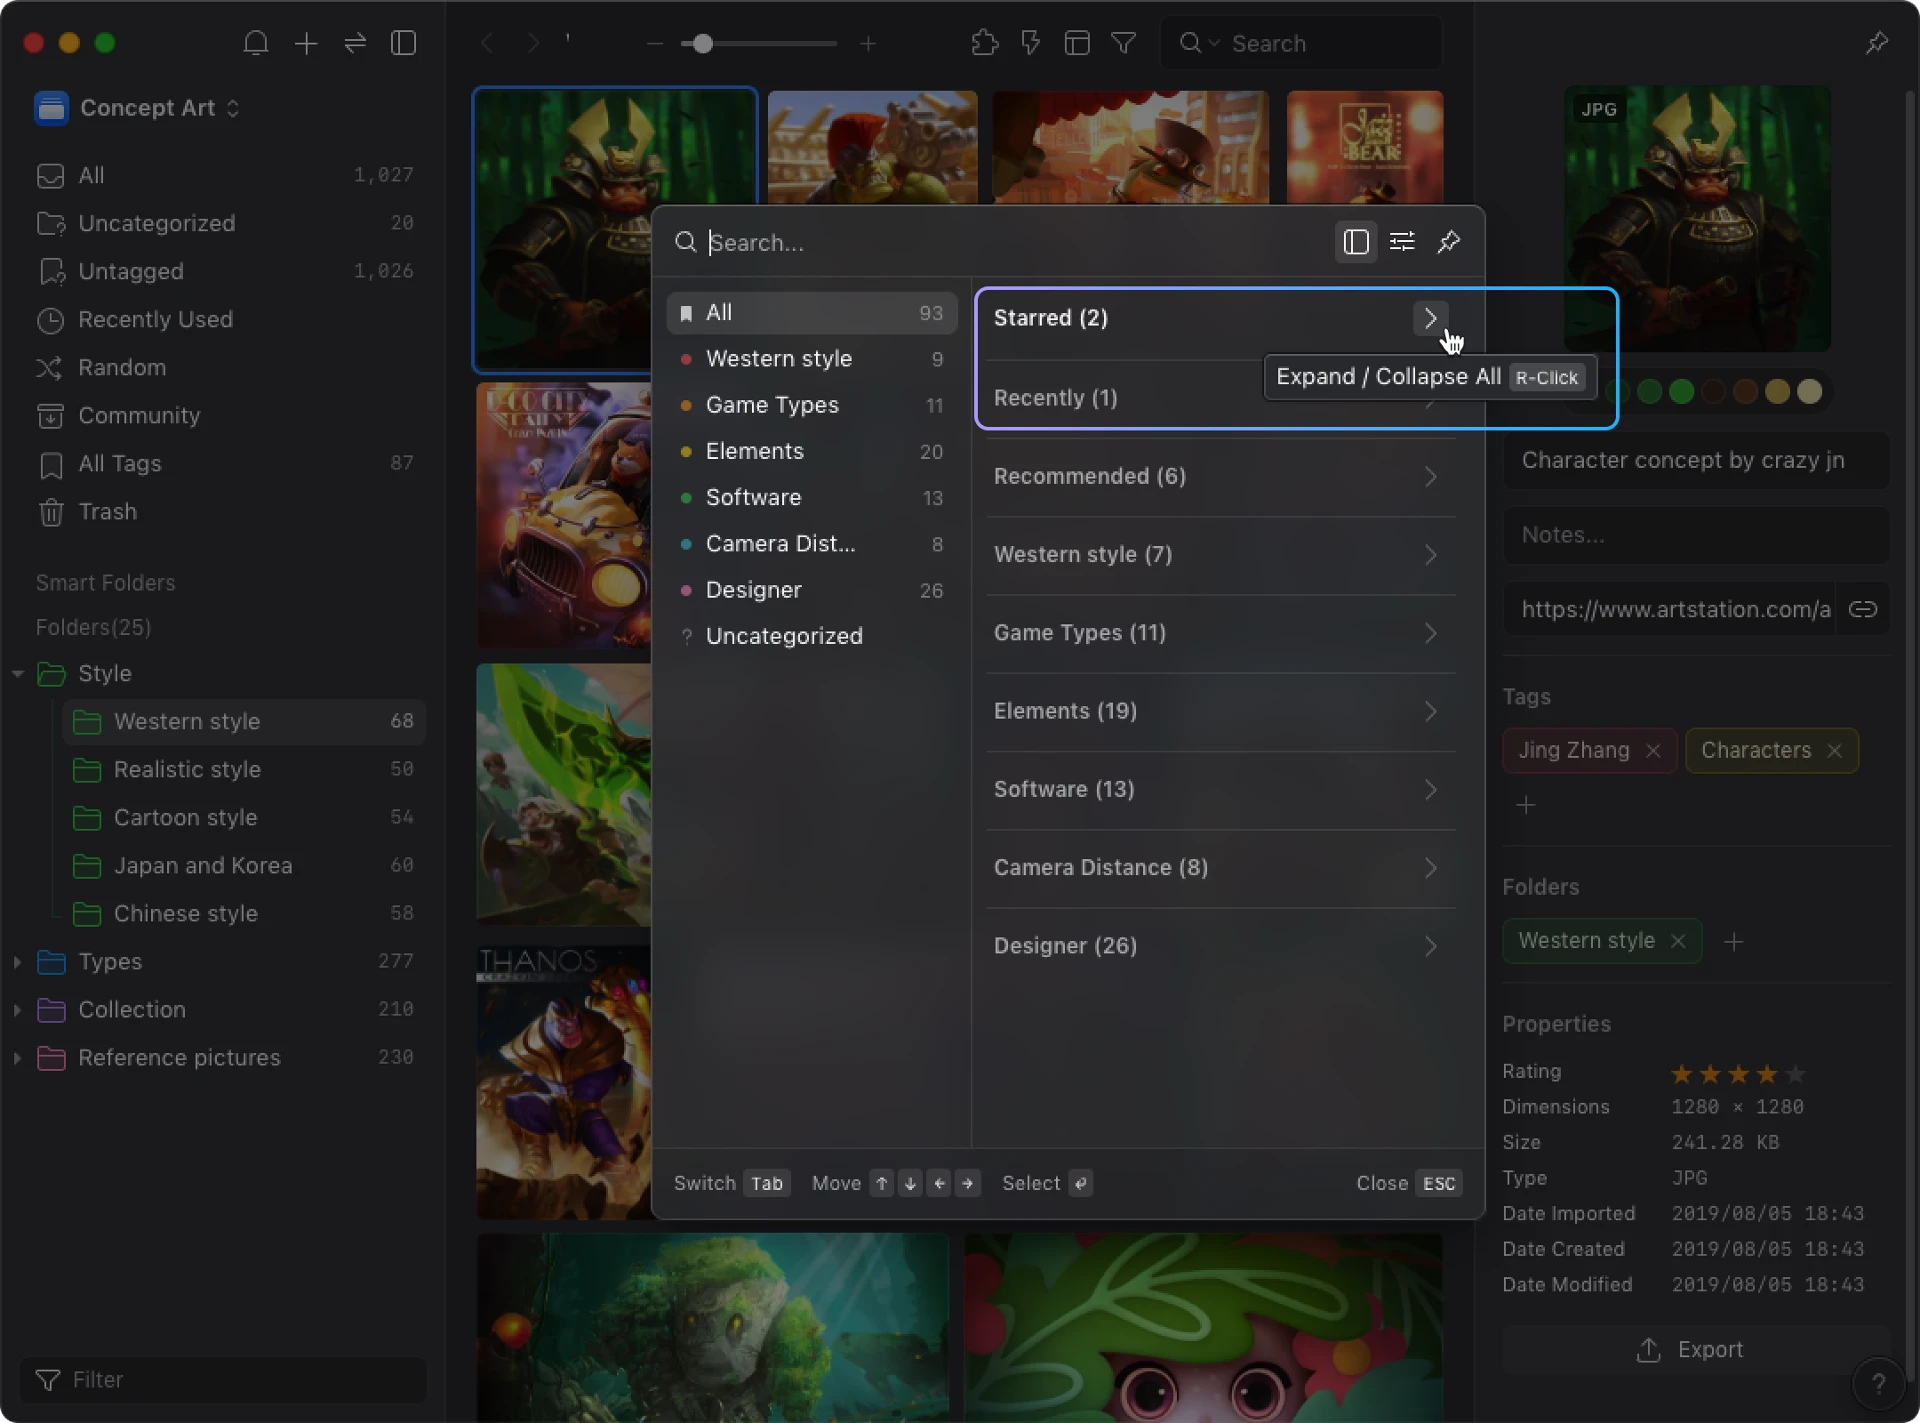
Task: Pin the inspector panel at top right
Action: (x=1876, y=43)
